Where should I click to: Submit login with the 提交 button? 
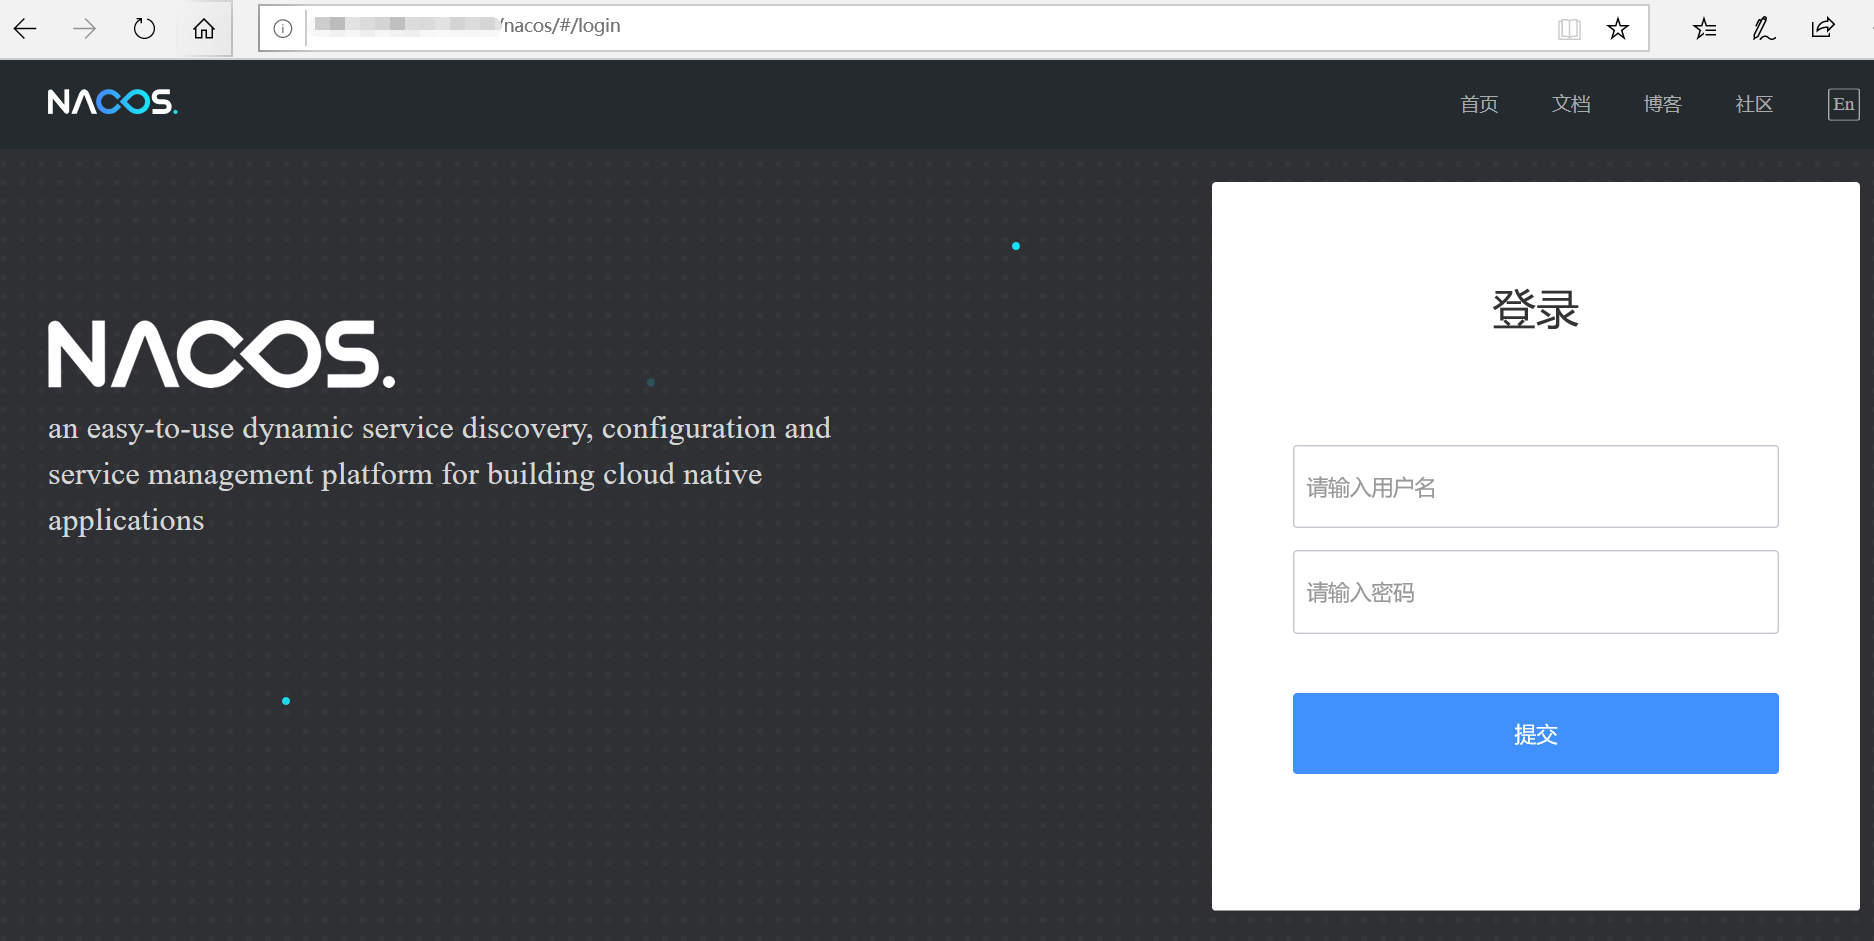(x=1536, y=733)
